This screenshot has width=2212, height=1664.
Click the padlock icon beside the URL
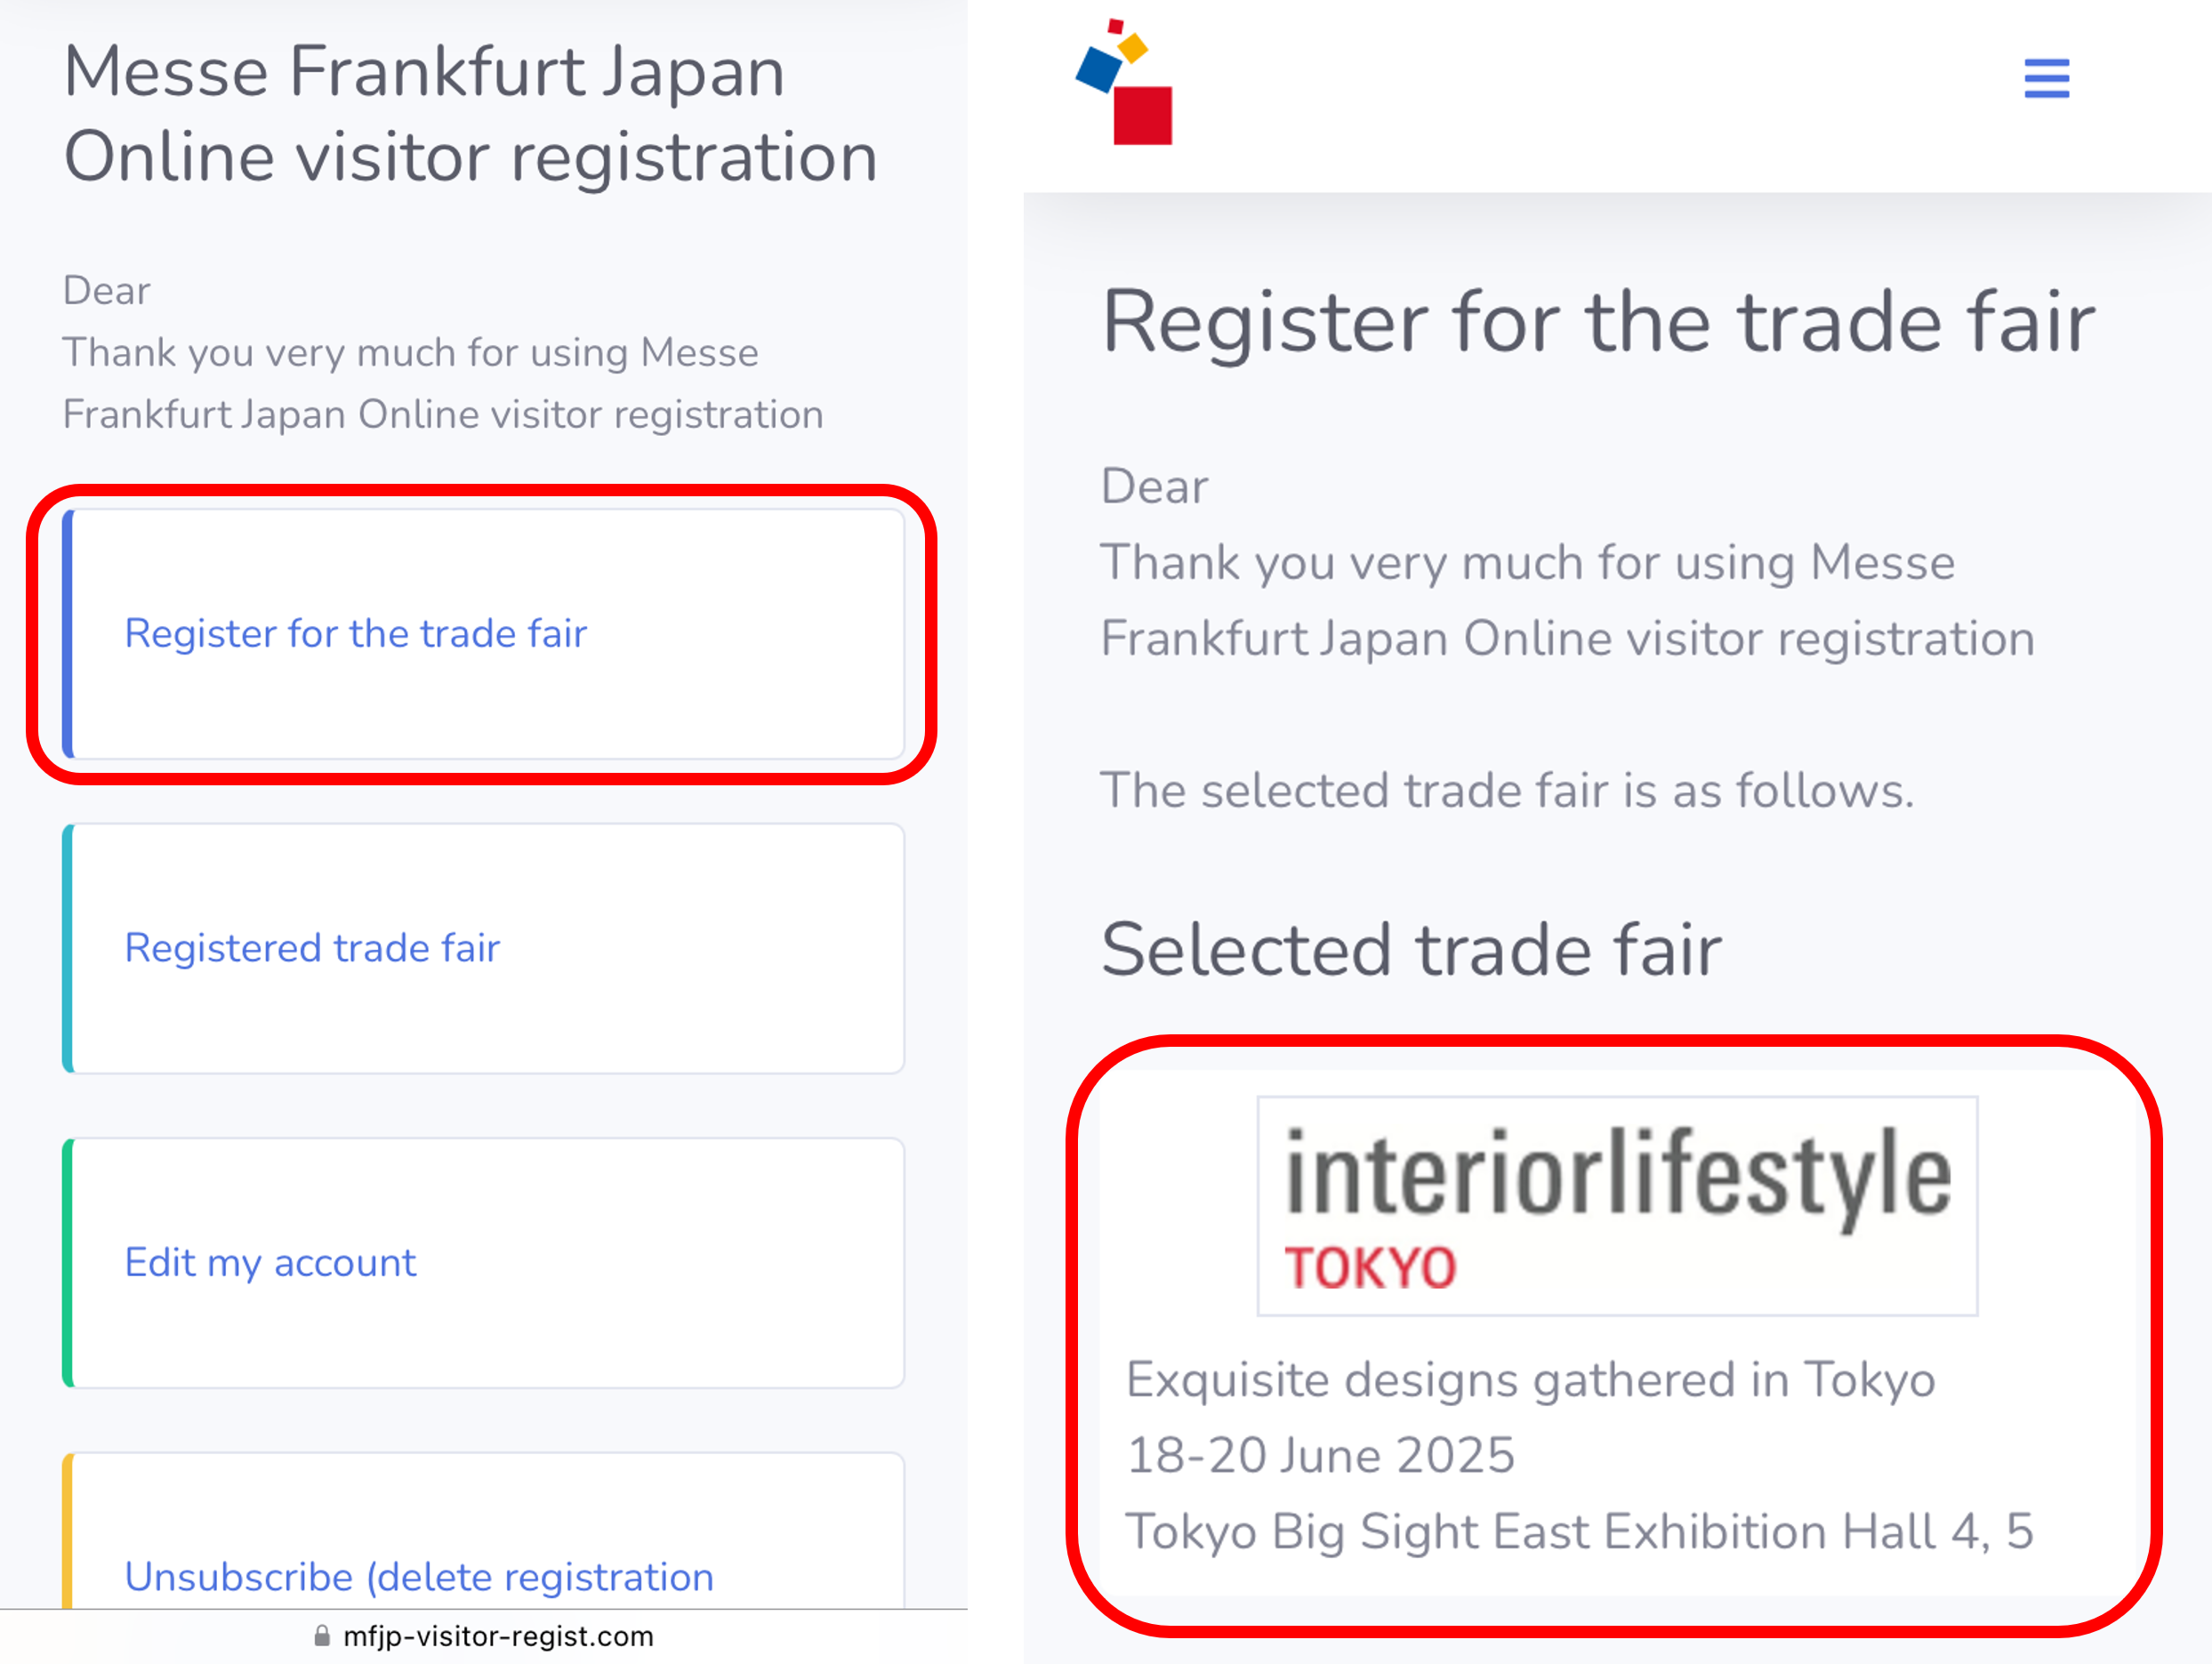[322, 1636]
